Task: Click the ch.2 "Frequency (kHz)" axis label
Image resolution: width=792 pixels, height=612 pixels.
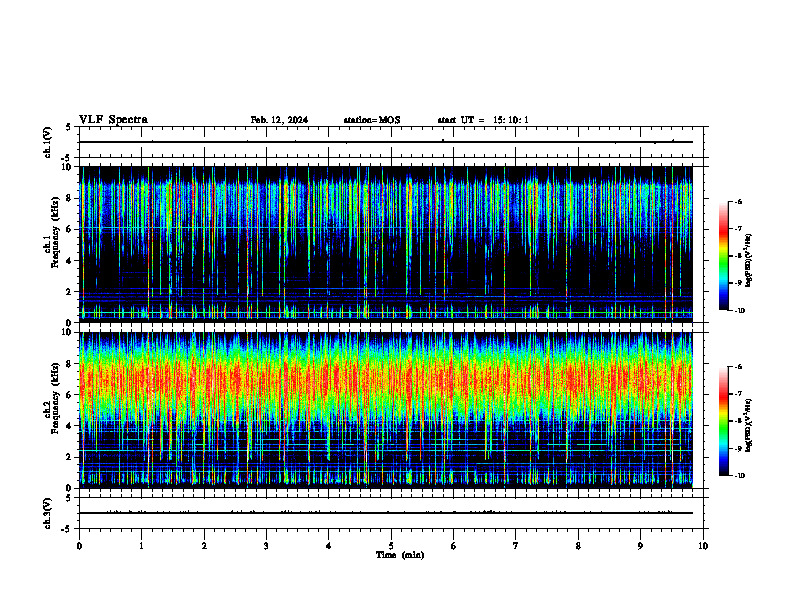Action: (54, 398)
